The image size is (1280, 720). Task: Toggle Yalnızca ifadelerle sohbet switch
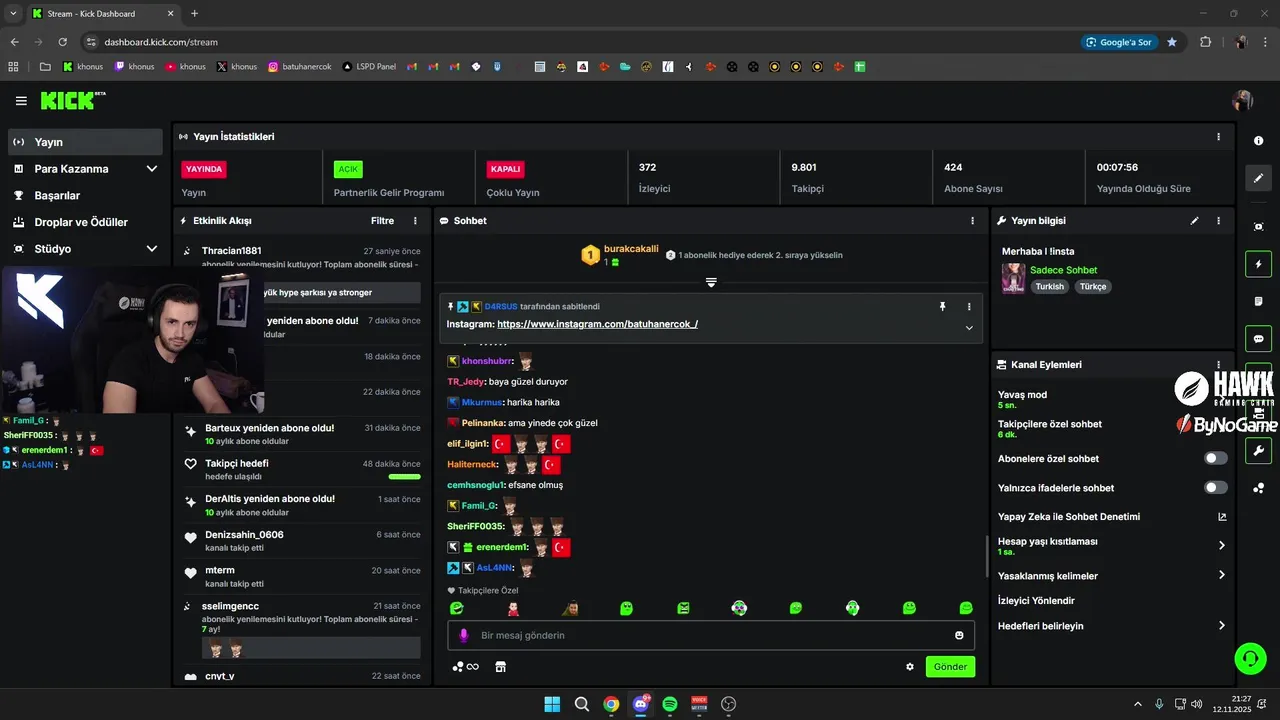(x=1216, y=487)
